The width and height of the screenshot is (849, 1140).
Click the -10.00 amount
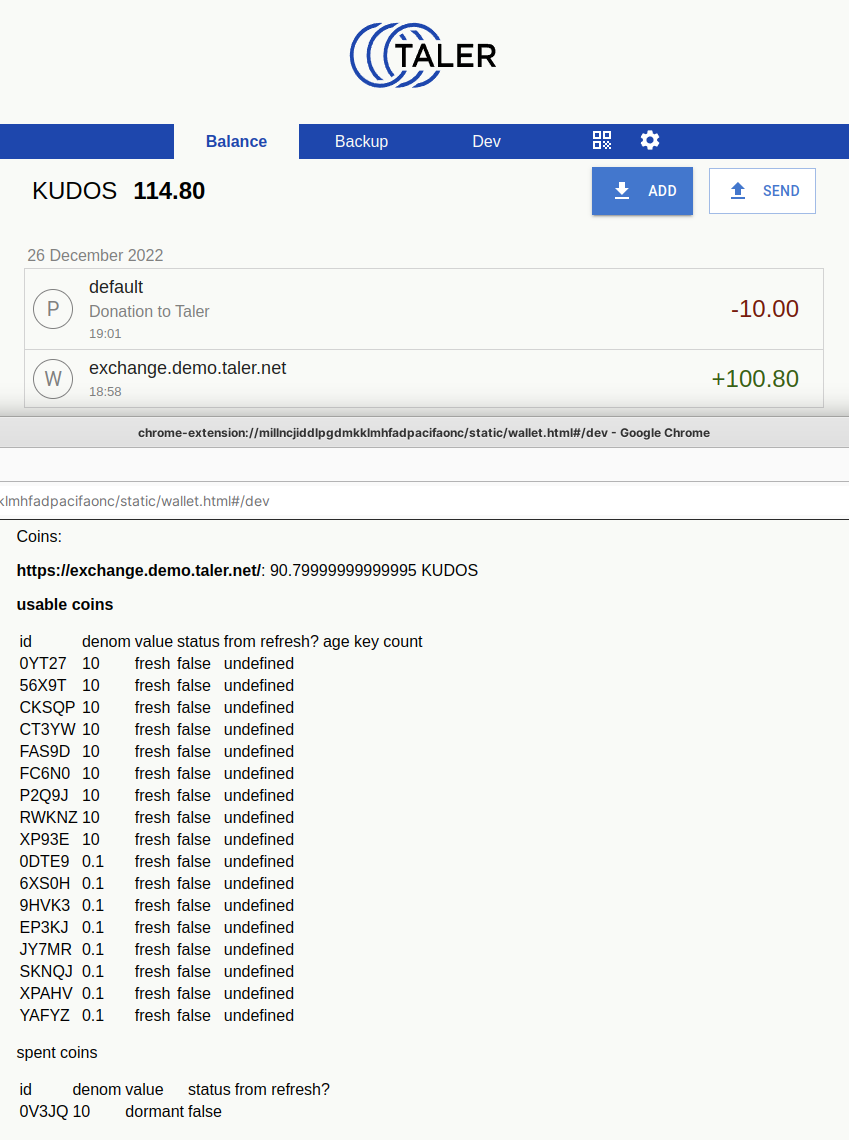pos(765,309)
